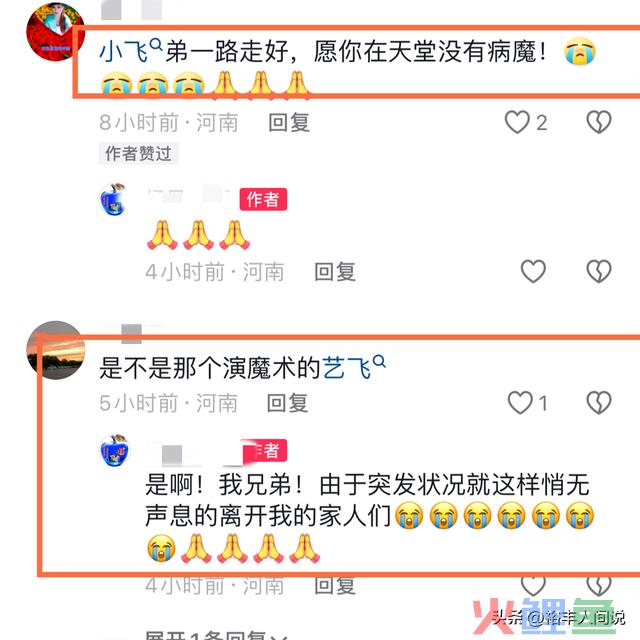Open the search link for 艺飞
The image size is (640, 640).
coord(354,367)
